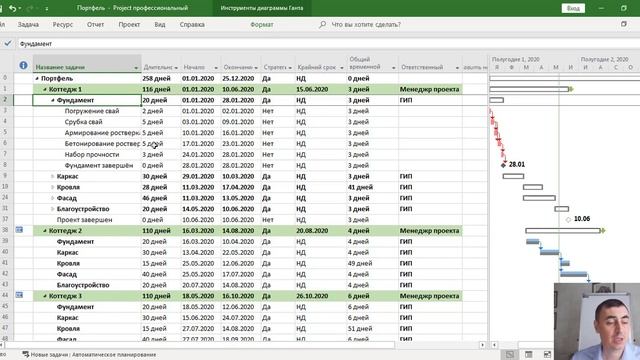The height and width of the screenshot is (360, 640).
Task: Switch to Team Planner view icon in status bar
Action: 547,354
